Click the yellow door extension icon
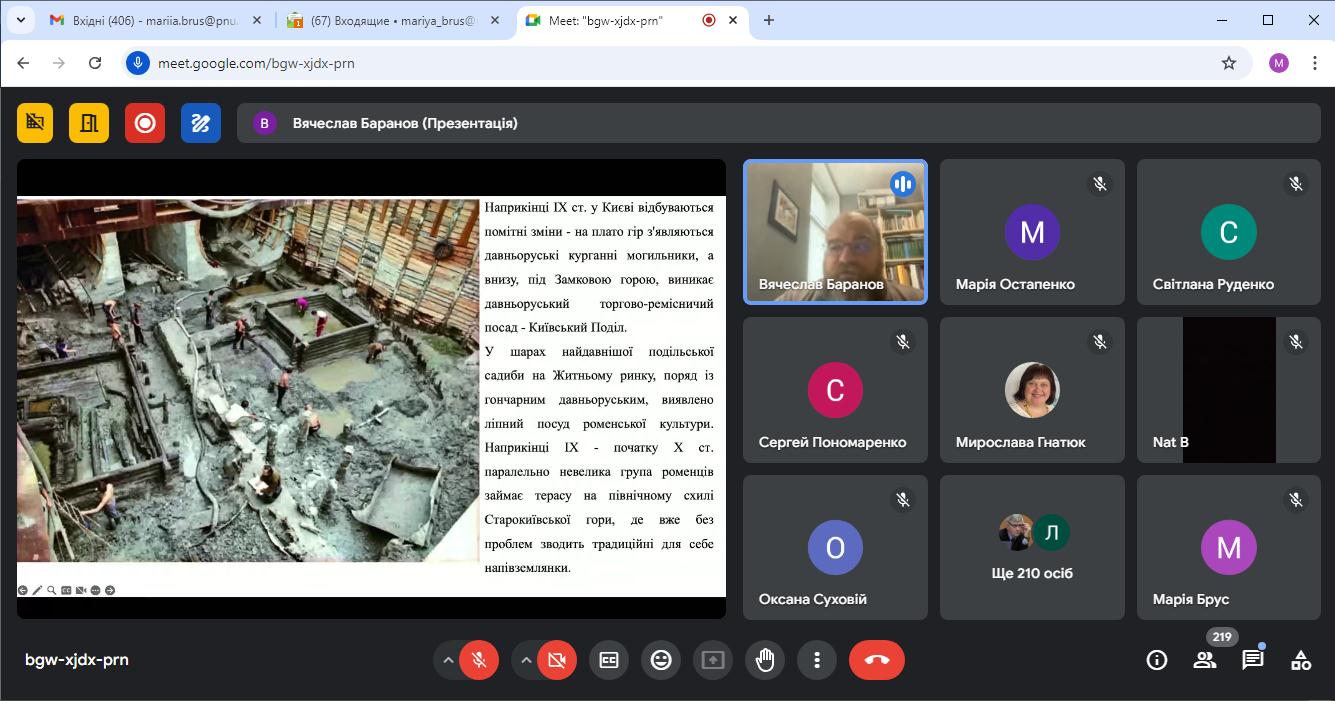 [89, 123]
